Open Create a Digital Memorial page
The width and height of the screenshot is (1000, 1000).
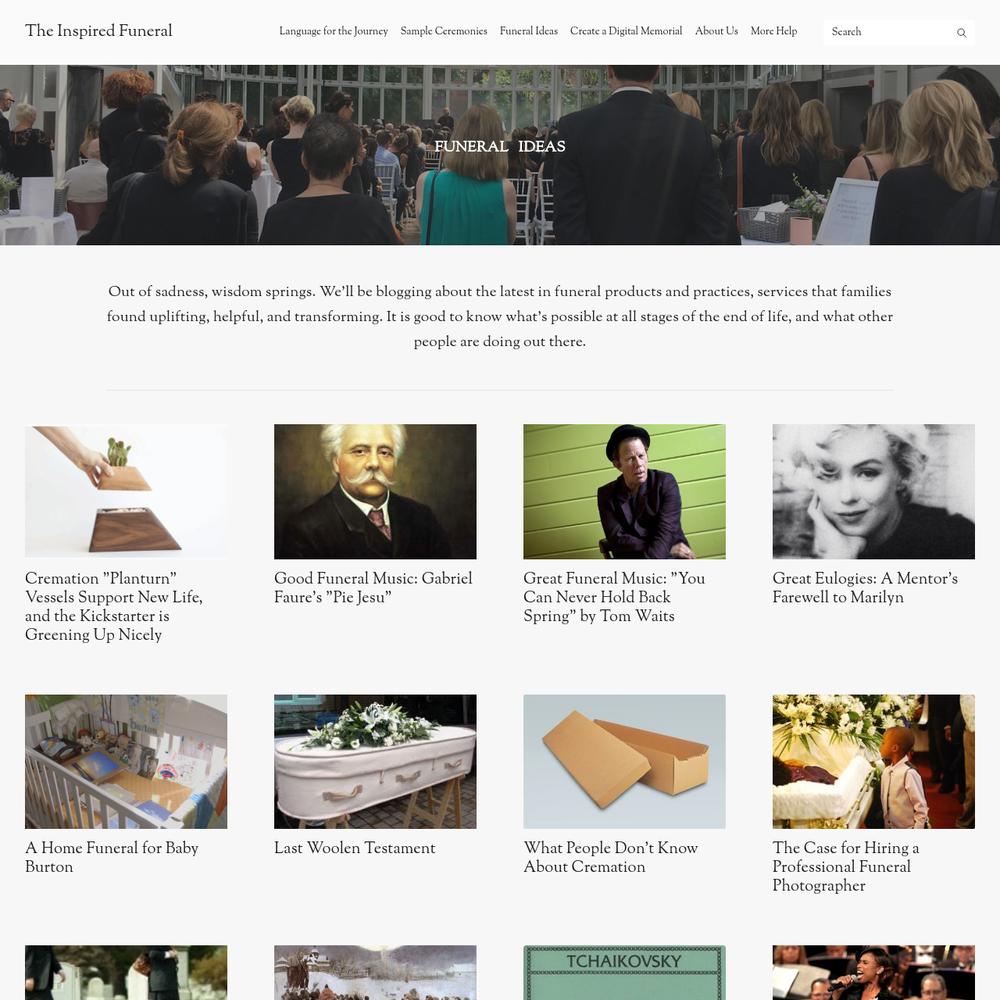626,31
